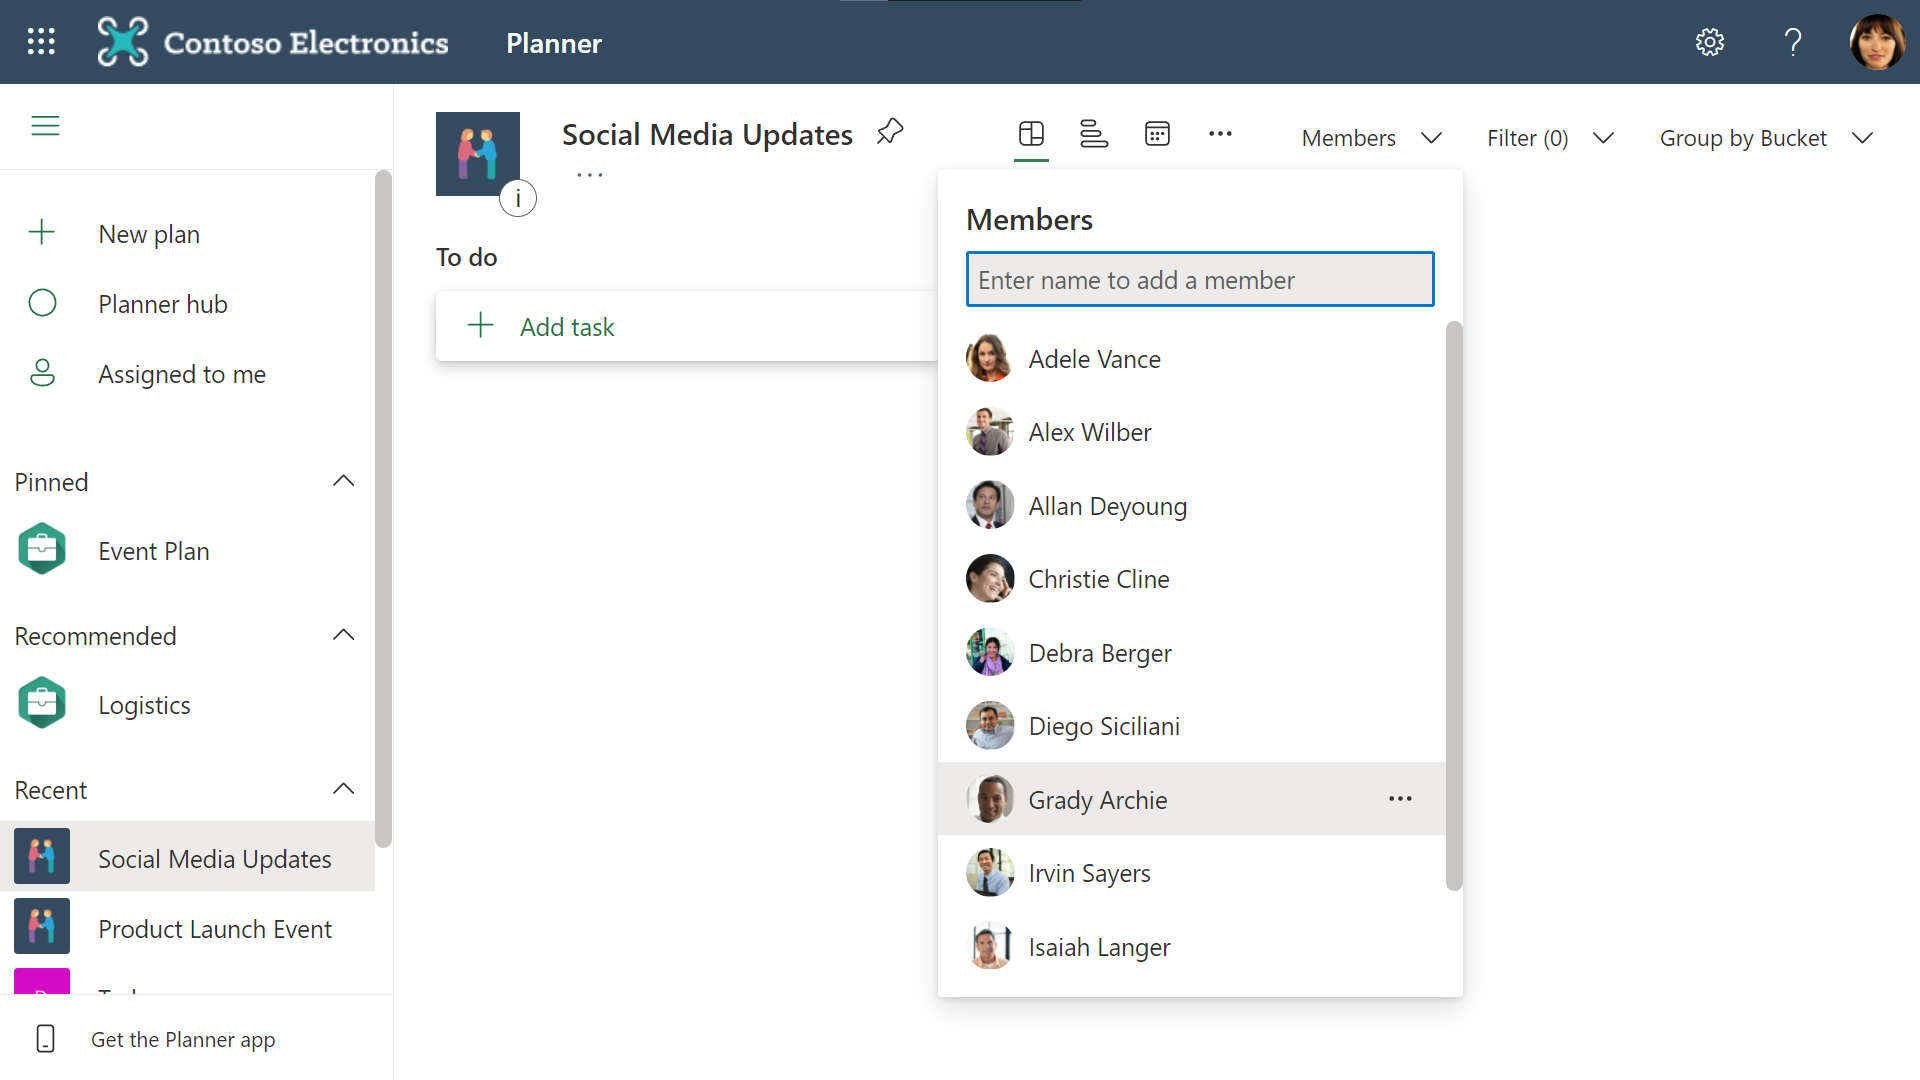Click the plus icon beside Add task
The height and width of the screenshot is (1080, 1920).
[x=481, y=325]
